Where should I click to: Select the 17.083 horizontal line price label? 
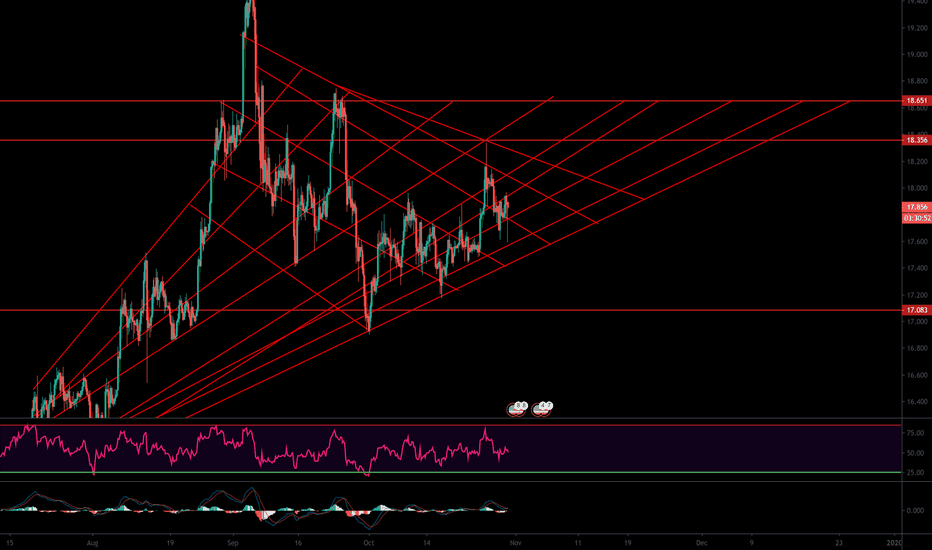916,310
